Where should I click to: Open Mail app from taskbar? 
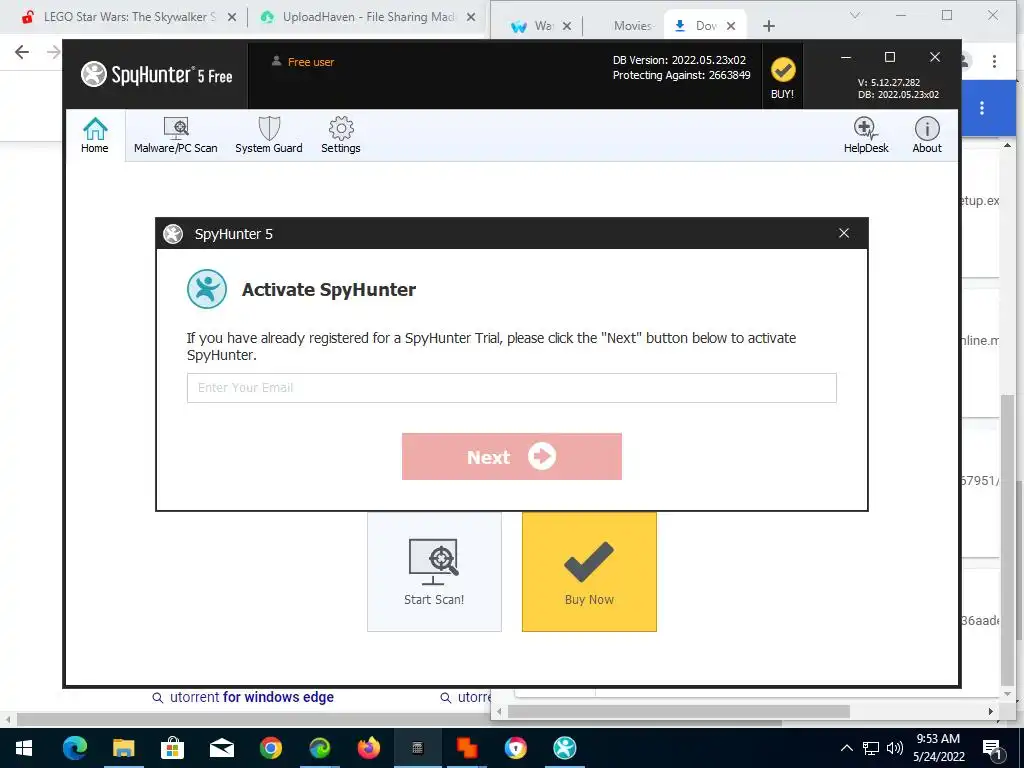point(221,748)
